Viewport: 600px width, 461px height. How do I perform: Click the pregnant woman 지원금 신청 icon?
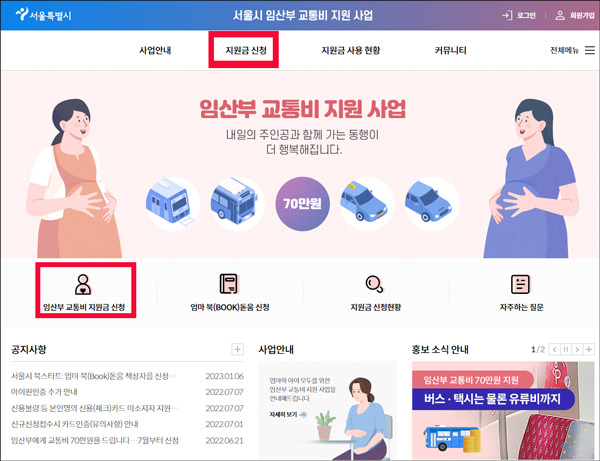[83, 284]
